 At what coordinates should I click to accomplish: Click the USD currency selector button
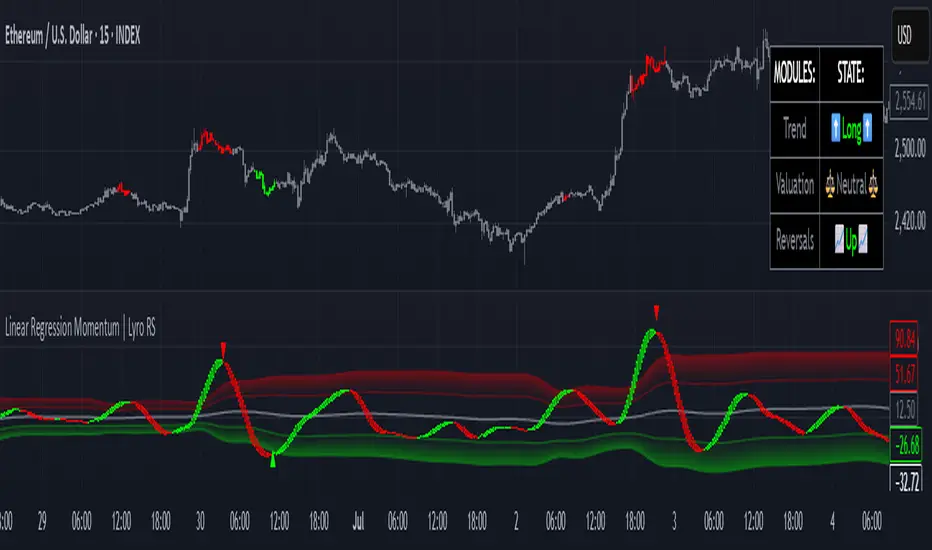tap(909, 36)
